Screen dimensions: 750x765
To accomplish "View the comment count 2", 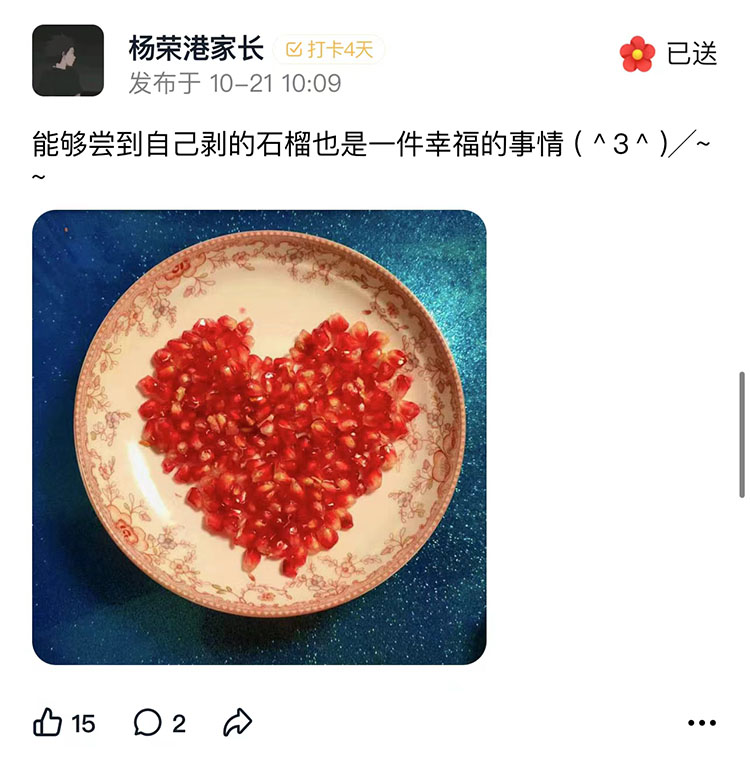I will 179,724.
